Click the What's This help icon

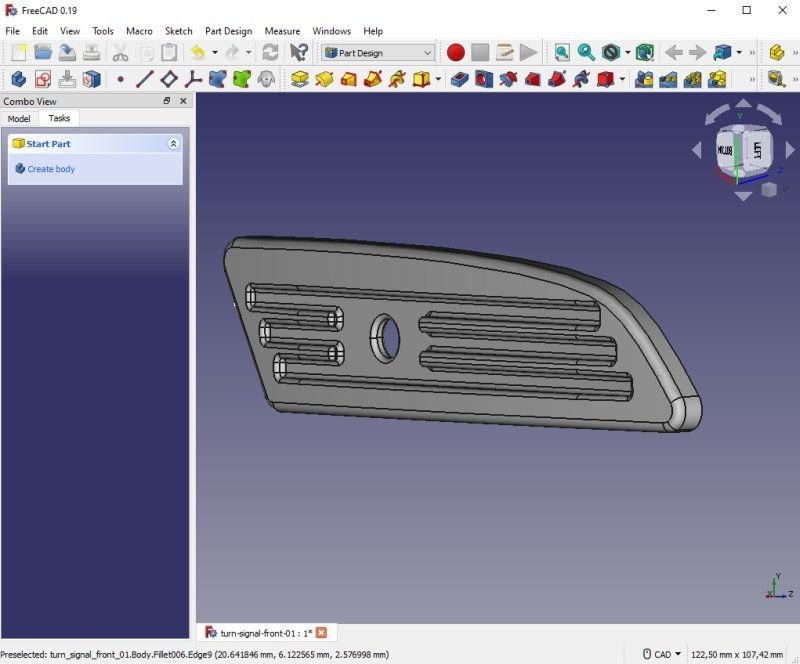298,52
